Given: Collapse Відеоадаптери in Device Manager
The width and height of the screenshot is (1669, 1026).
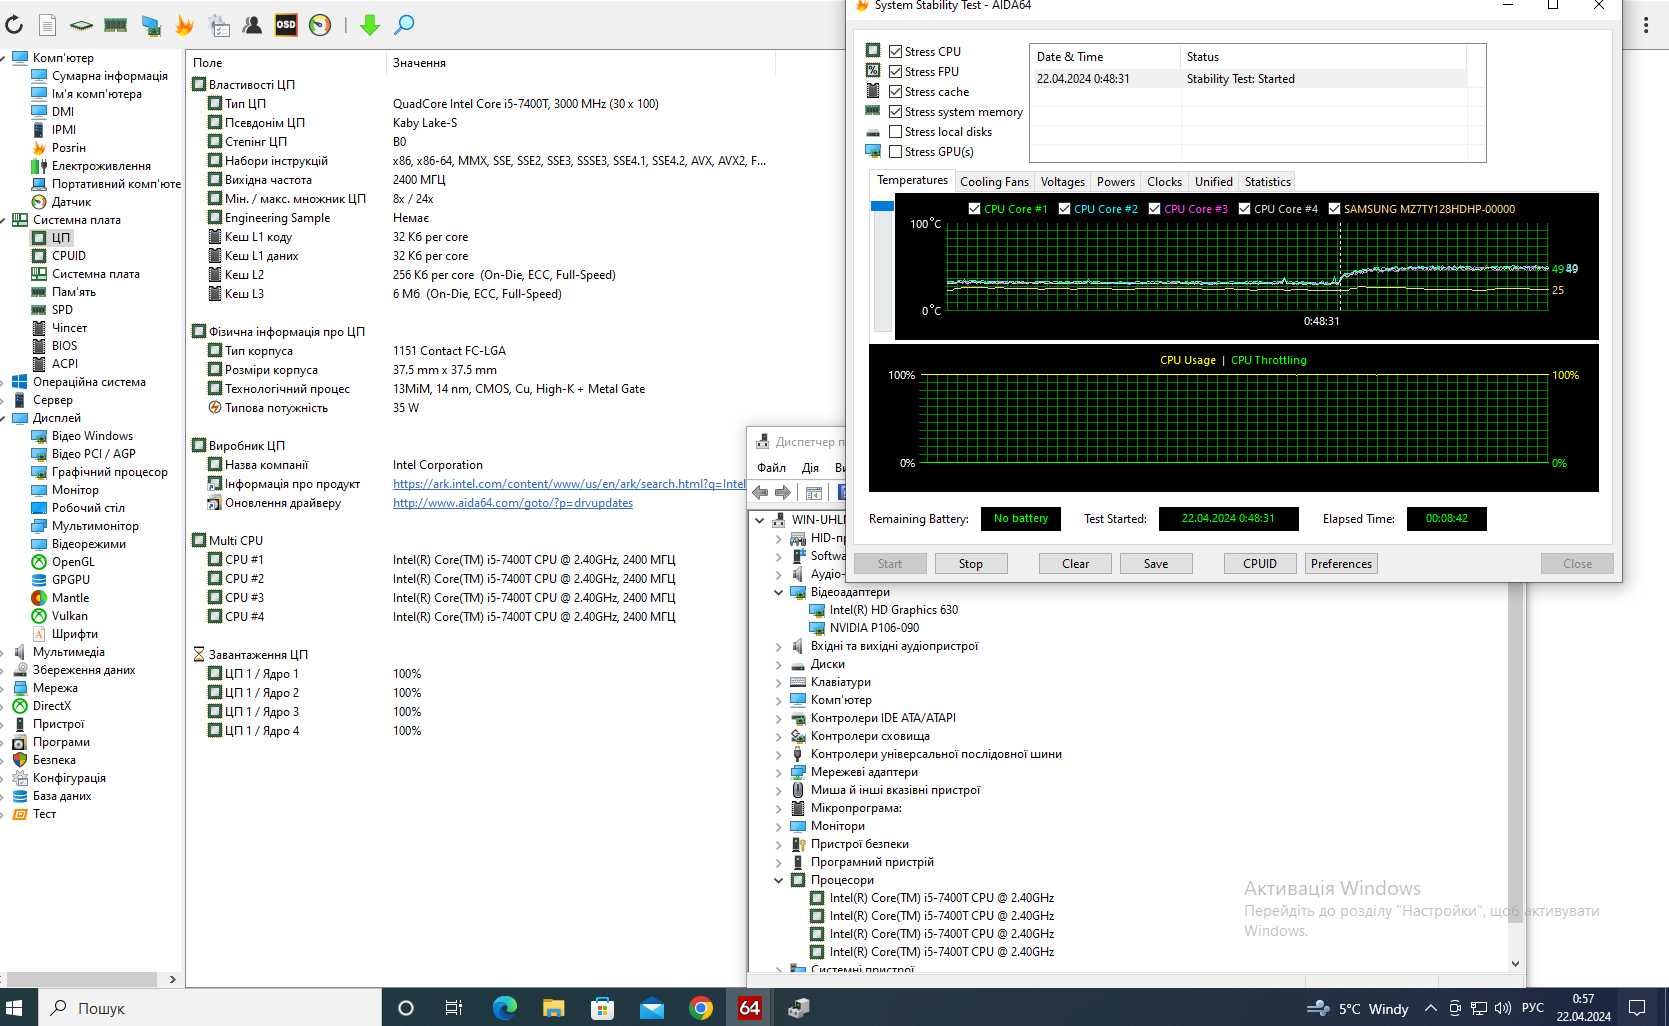Looking at the screenshot, I should [x=779, y=592].
